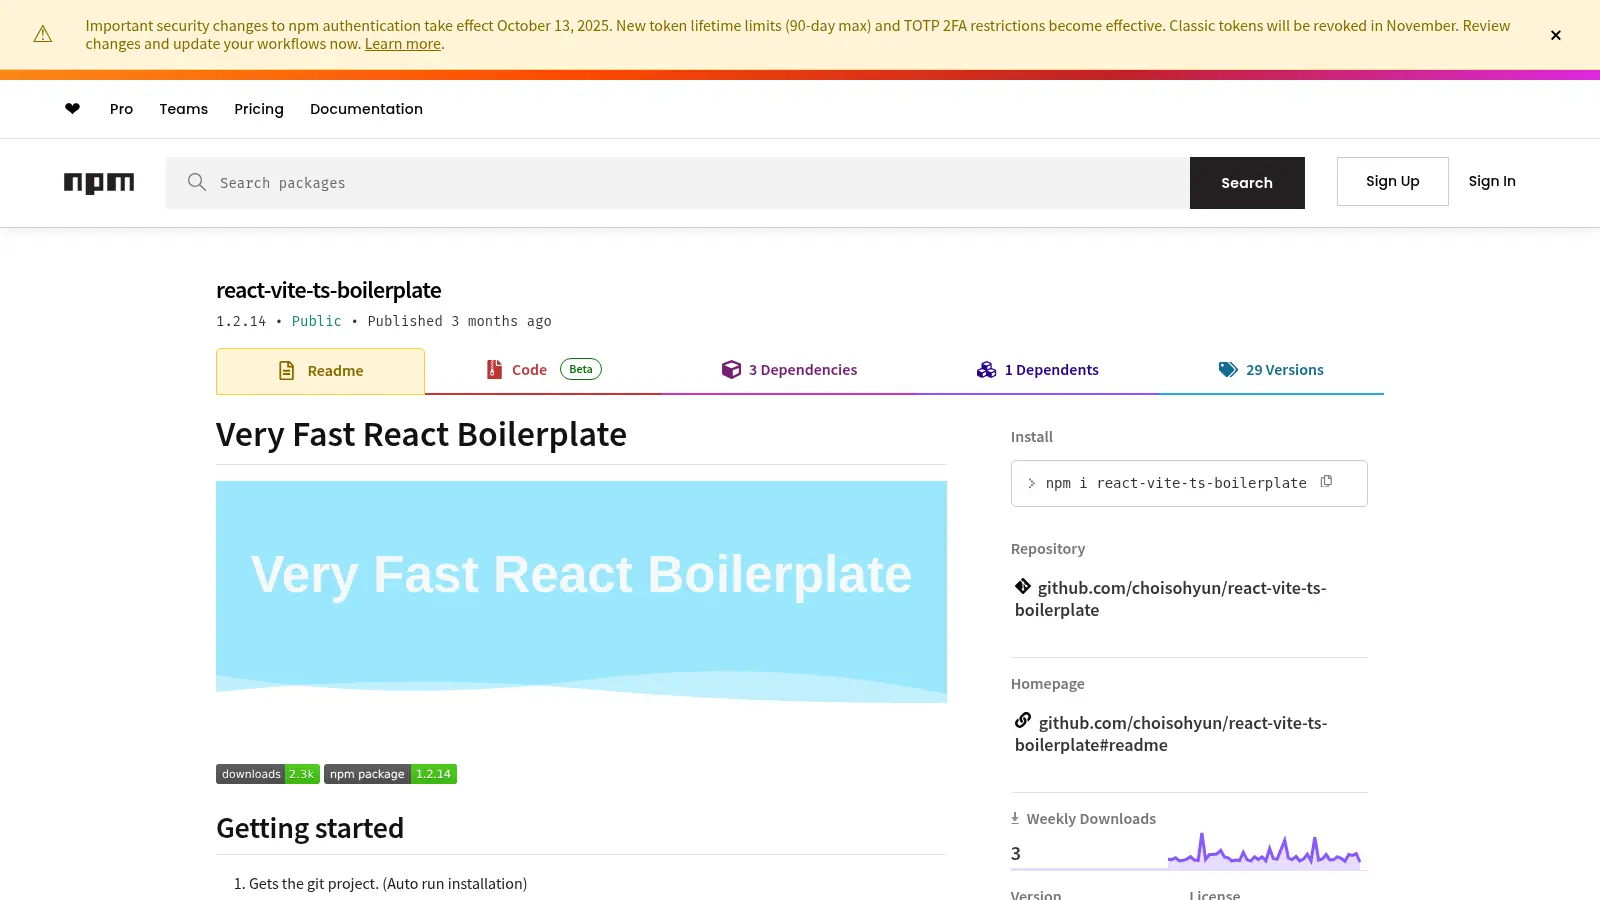Click the "Gets the git project" list item
Viewport: 1600px width, 900px height.
click(388, 884)
